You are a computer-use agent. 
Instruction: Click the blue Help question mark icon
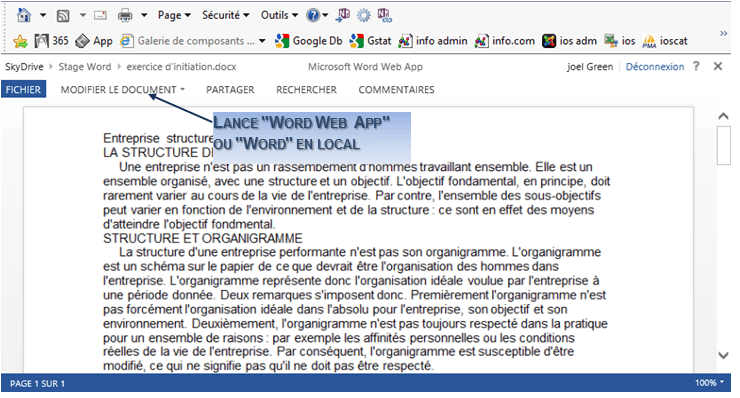312,16
